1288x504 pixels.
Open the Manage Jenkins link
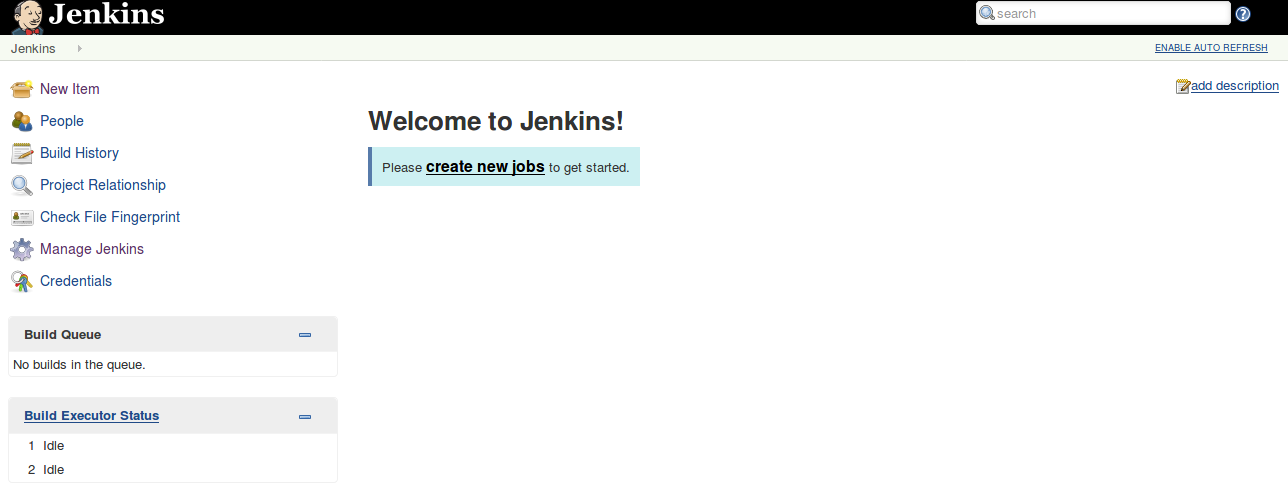(x=92, y=249)
